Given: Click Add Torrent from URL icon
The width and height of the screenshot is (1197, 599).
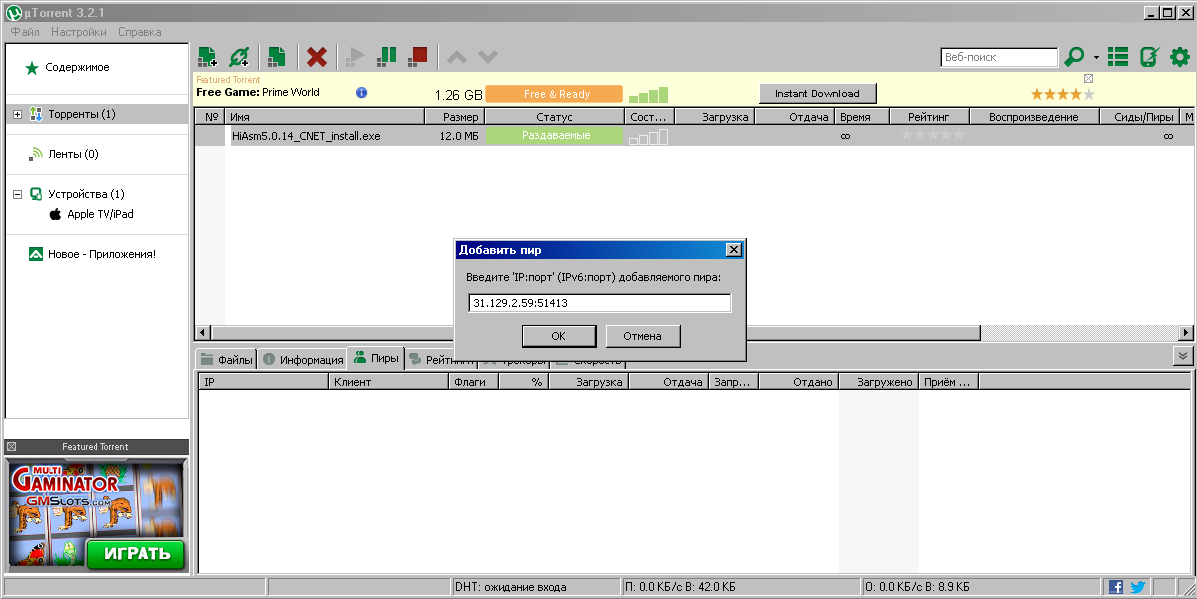Looking at the screenshot, I should pyautogui.click(x=239, y=57).
